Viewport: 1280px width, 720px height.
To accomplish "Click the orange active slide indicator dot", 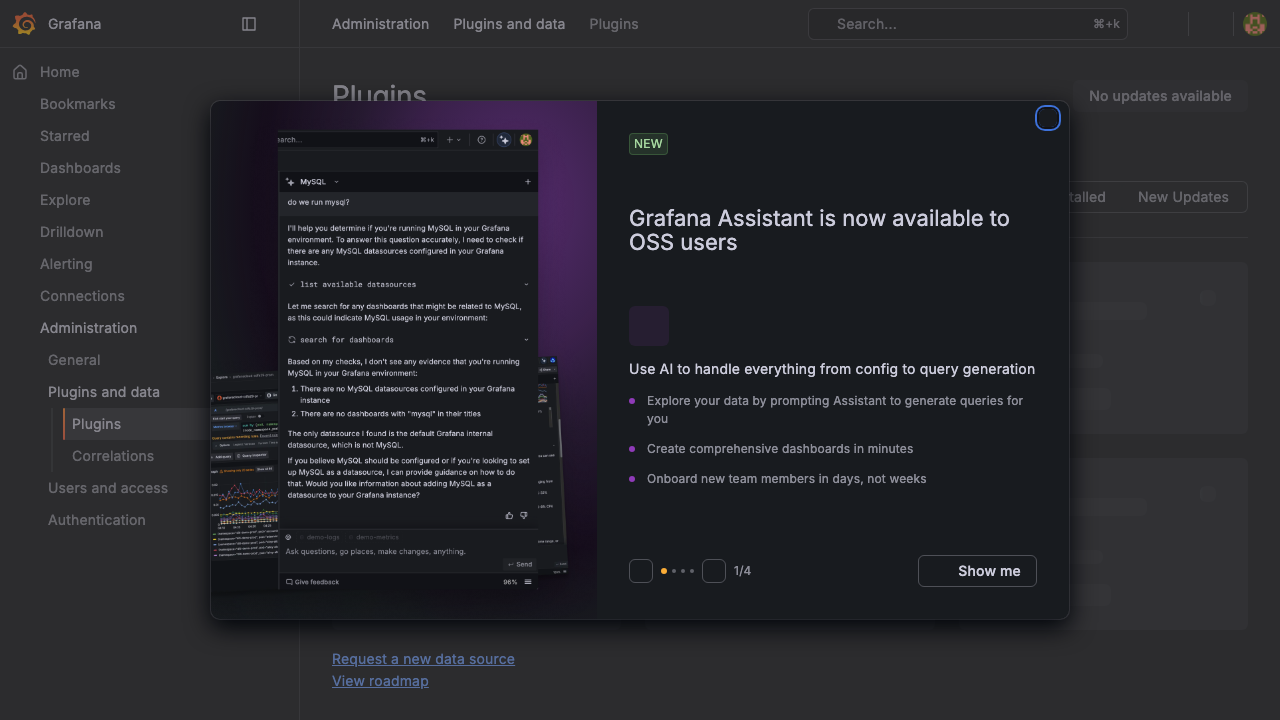I will pos(664,571).
